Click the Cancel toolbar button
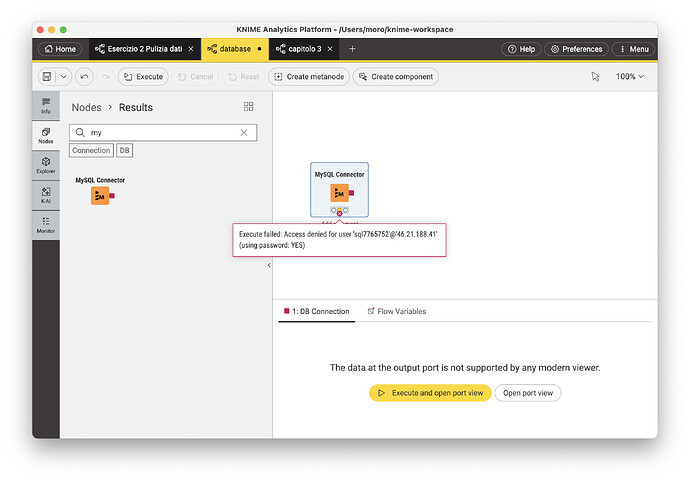690x481 pixels. pos(195,77)
